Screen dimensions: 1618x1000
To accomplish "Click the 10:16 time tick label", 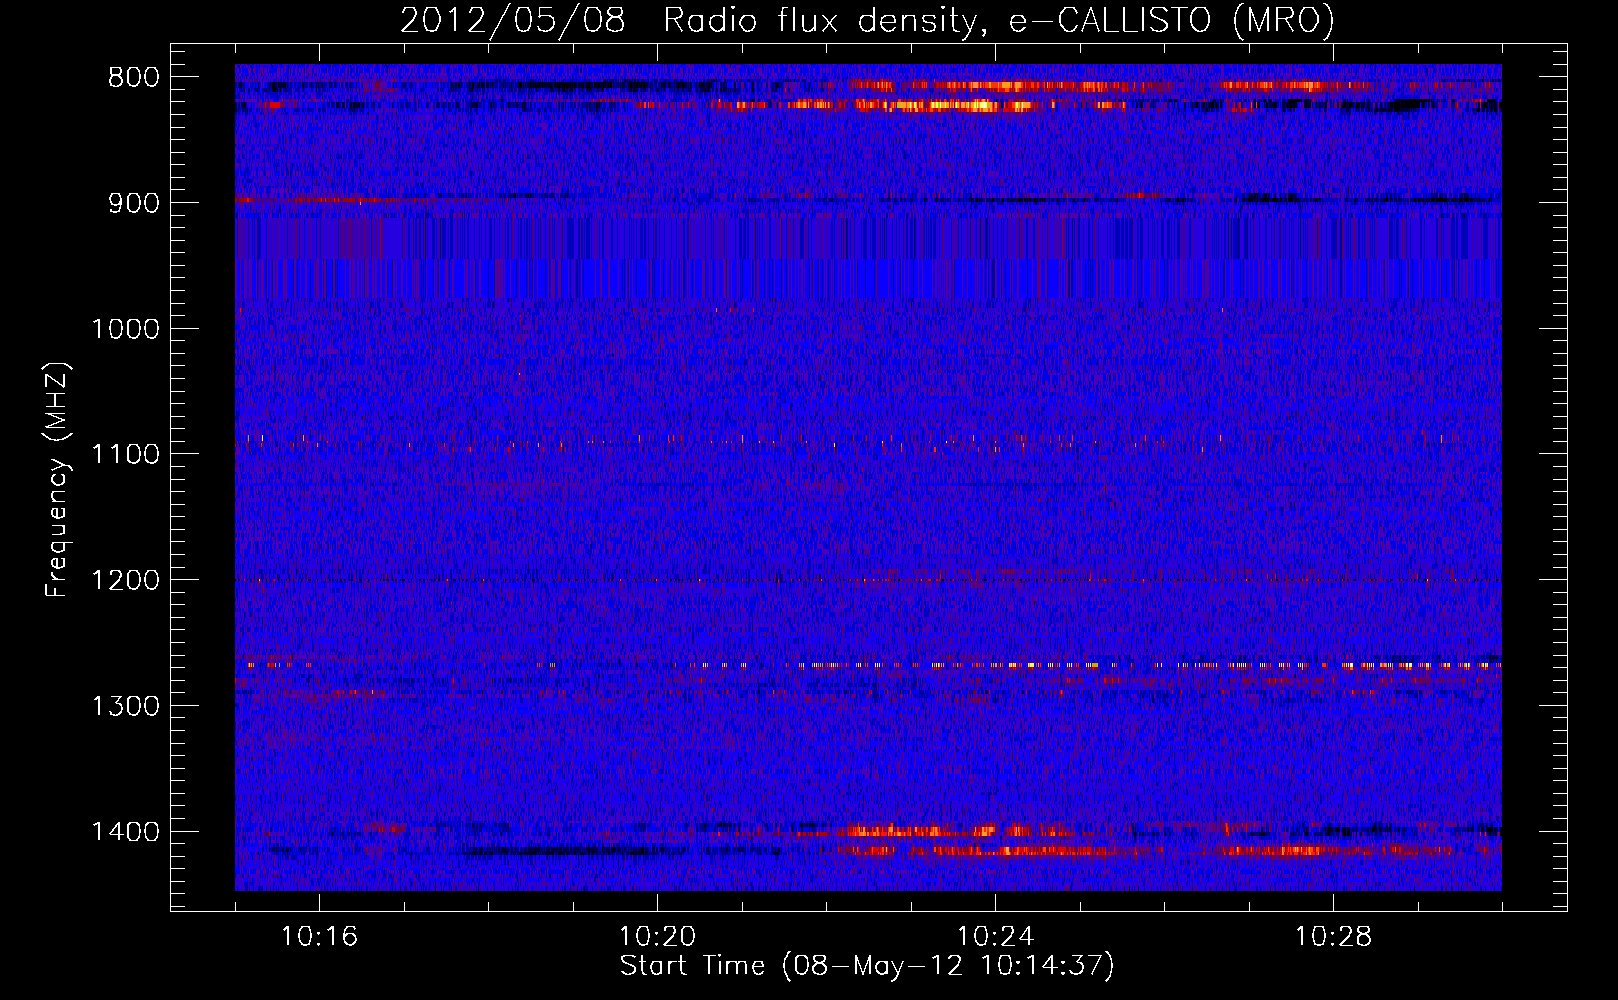I will 319,937.
